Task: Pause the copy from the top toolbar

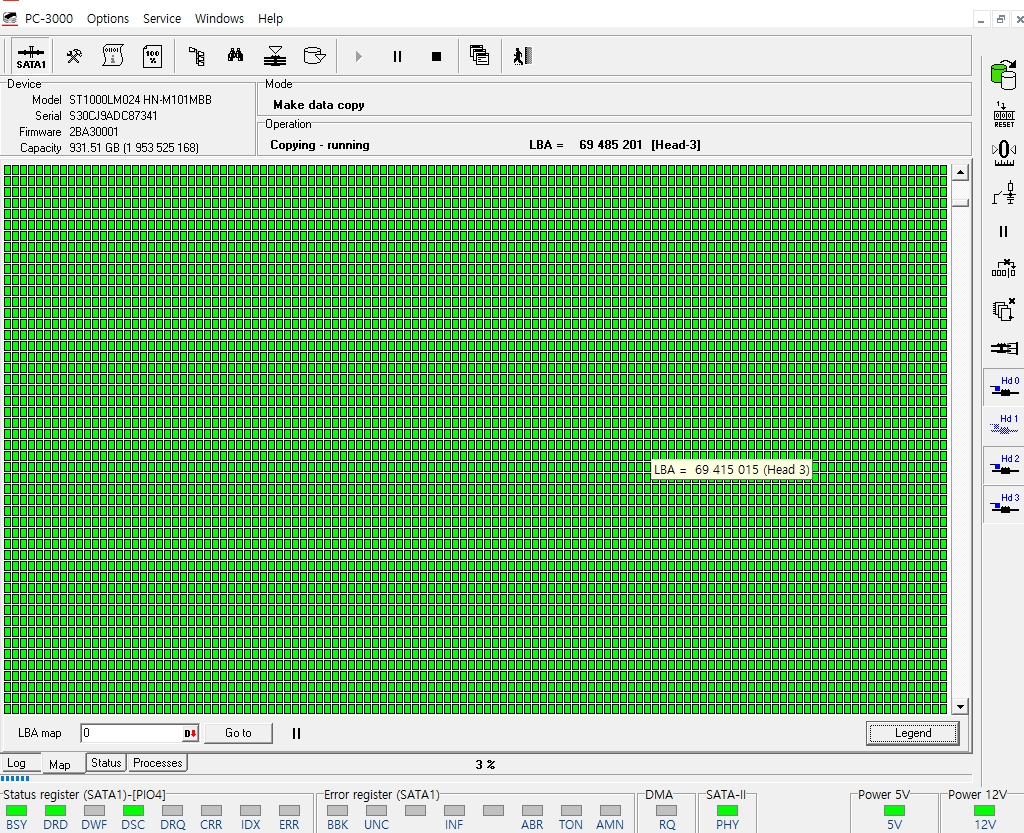Action: tap(397, 56)
